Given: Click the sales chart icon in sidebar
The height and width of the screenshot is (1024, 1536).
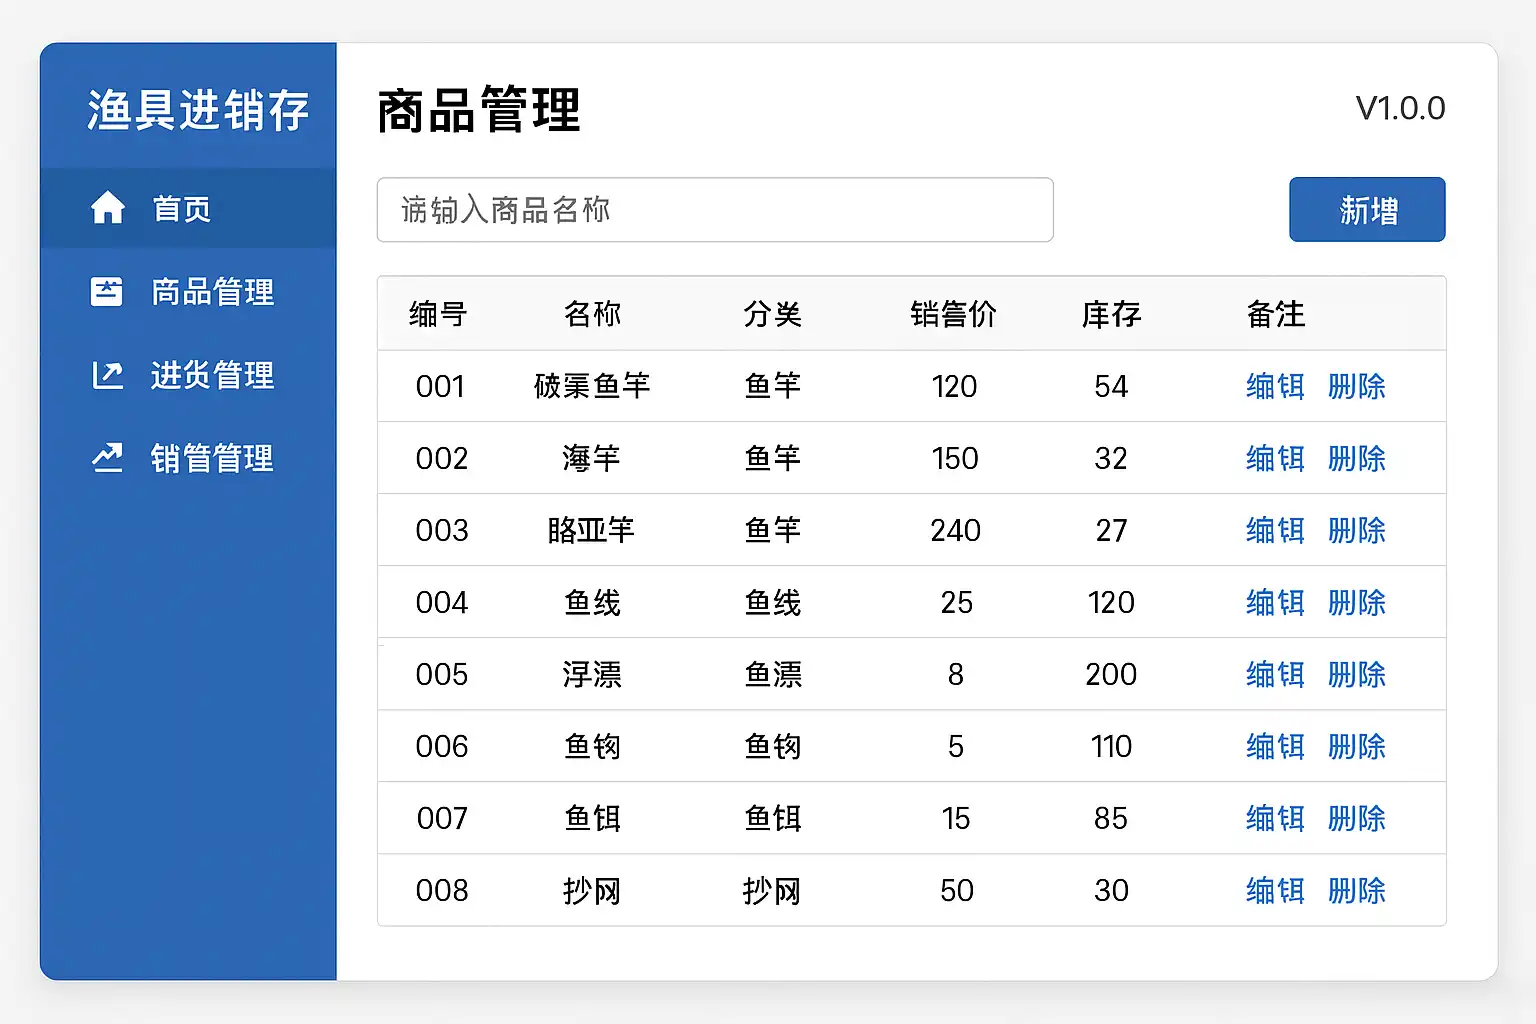Looking at the screenshot, I should [x=107, y=458].
